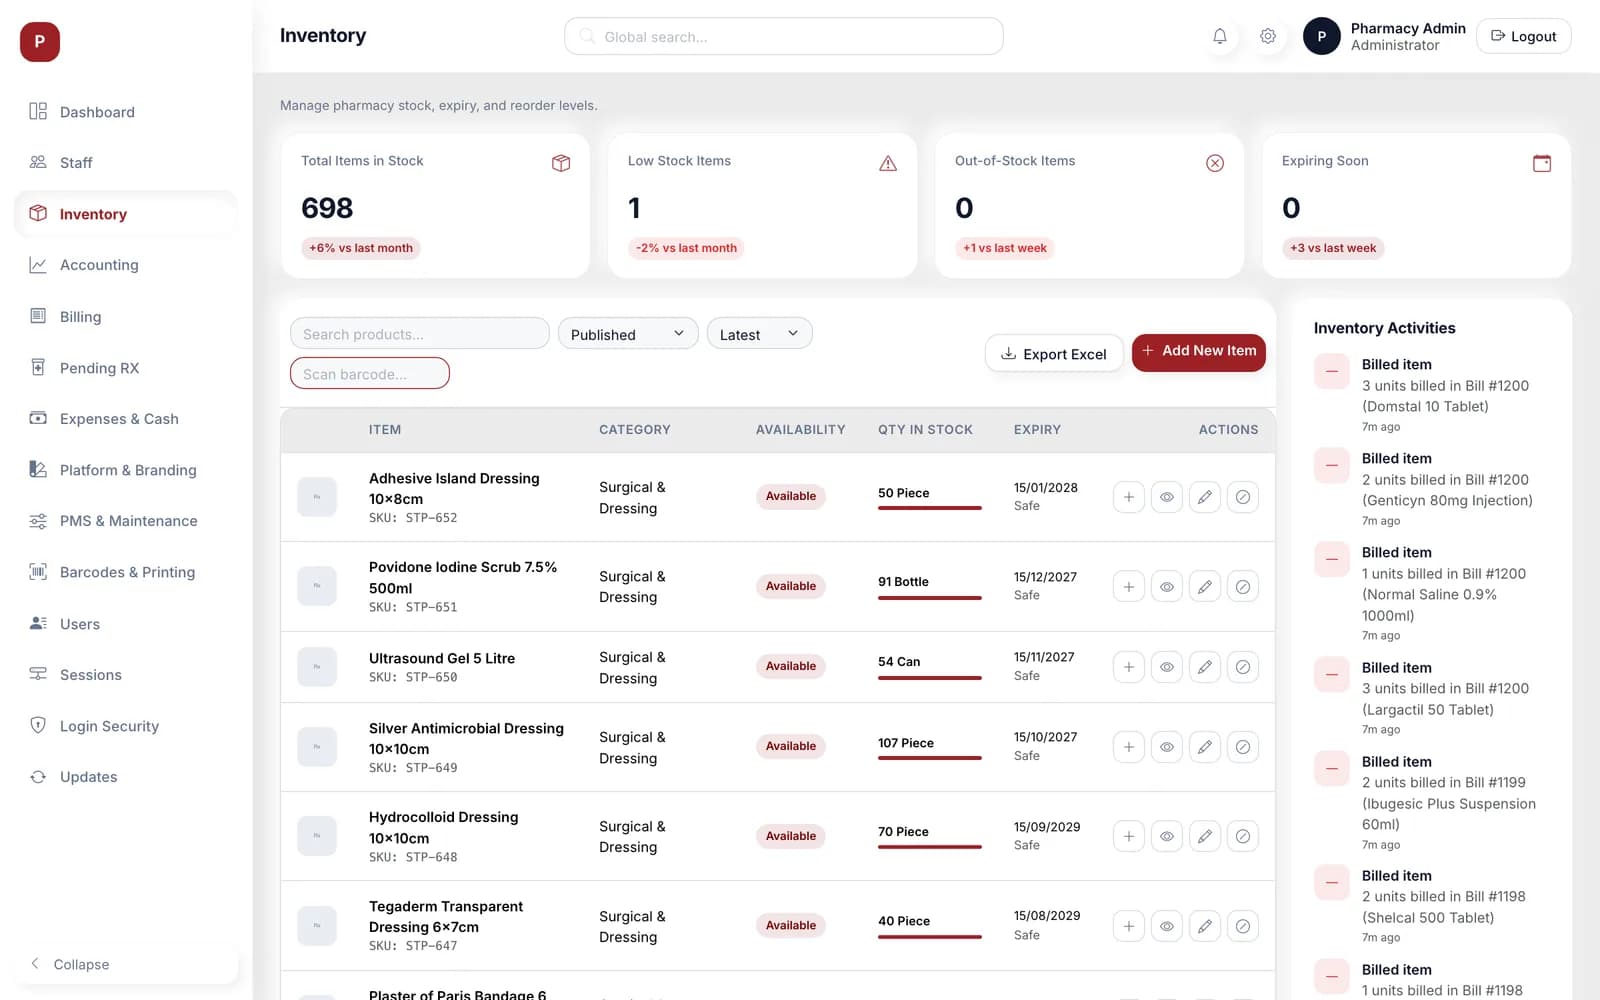Click Out-of-Stock circle-x icon
Image resolution: width=1600 pixels, height=1000 pixels.
tap(1215, 163)
